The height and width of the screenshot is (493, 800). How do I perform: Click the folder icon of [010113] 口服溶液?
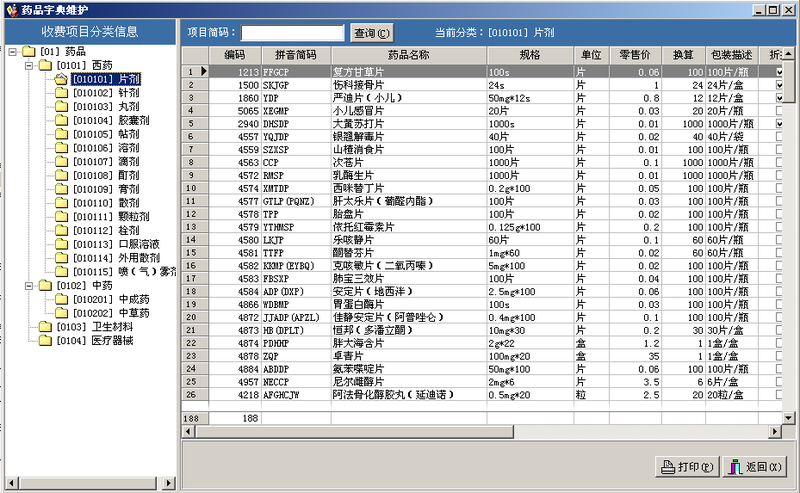click(61, 244)
